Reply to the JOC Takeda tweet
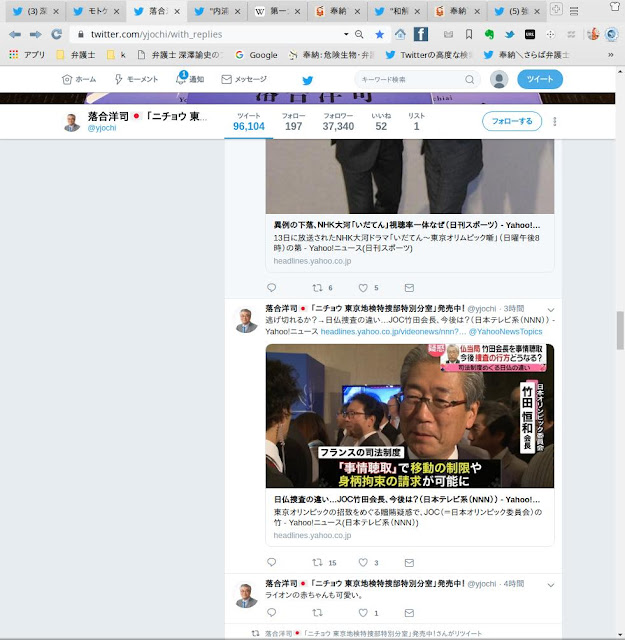Image resolution: width=625 pixels, height=640 pixels. pos(271,562)
